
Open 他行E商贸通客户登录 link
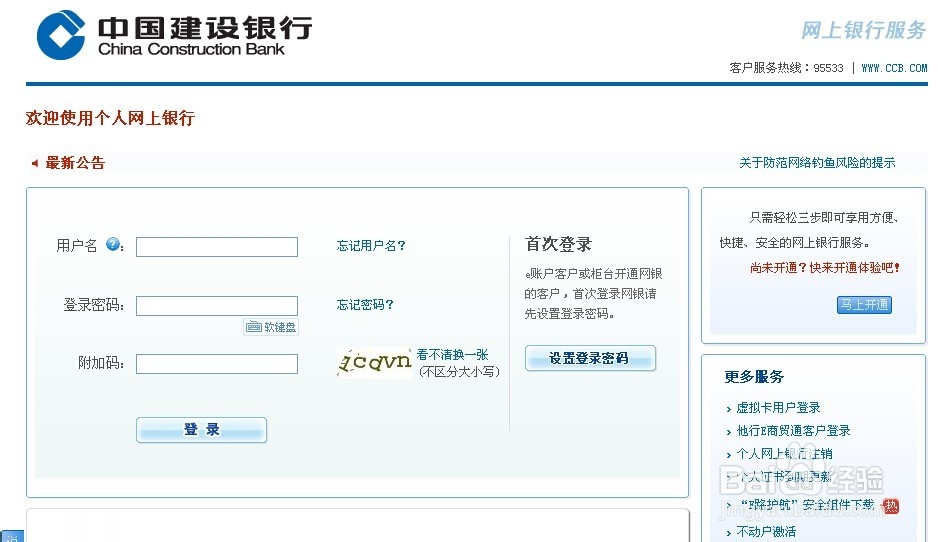pyautogui.click(x=793, y=431)
